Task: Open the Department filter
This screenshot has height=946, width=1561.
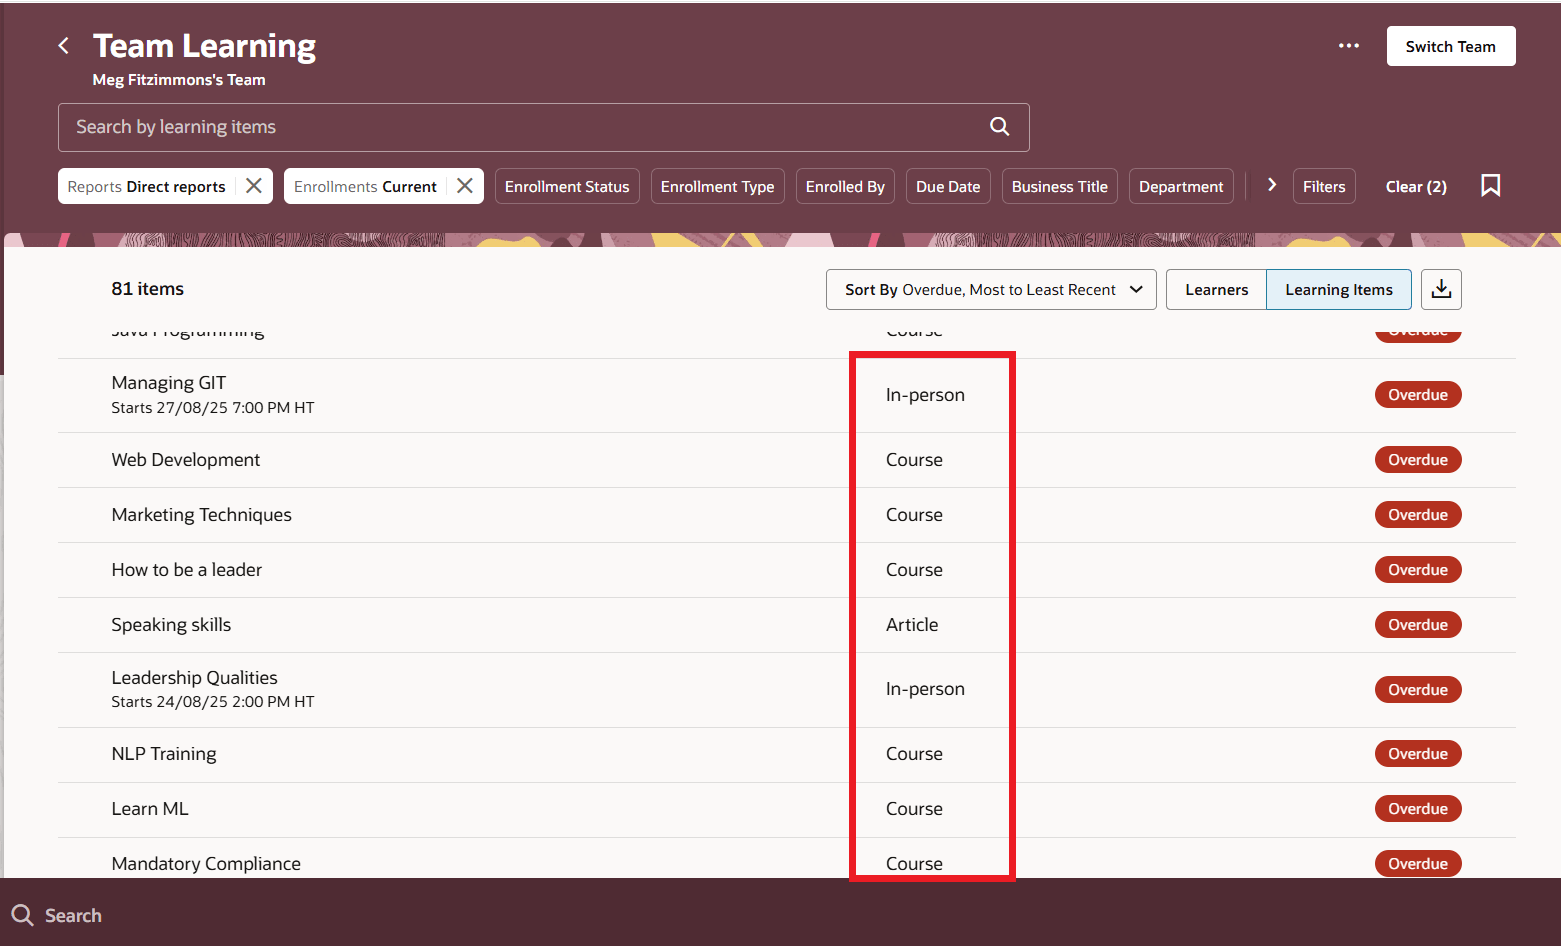Action: pyautogui.click(x=1181, y=186)
